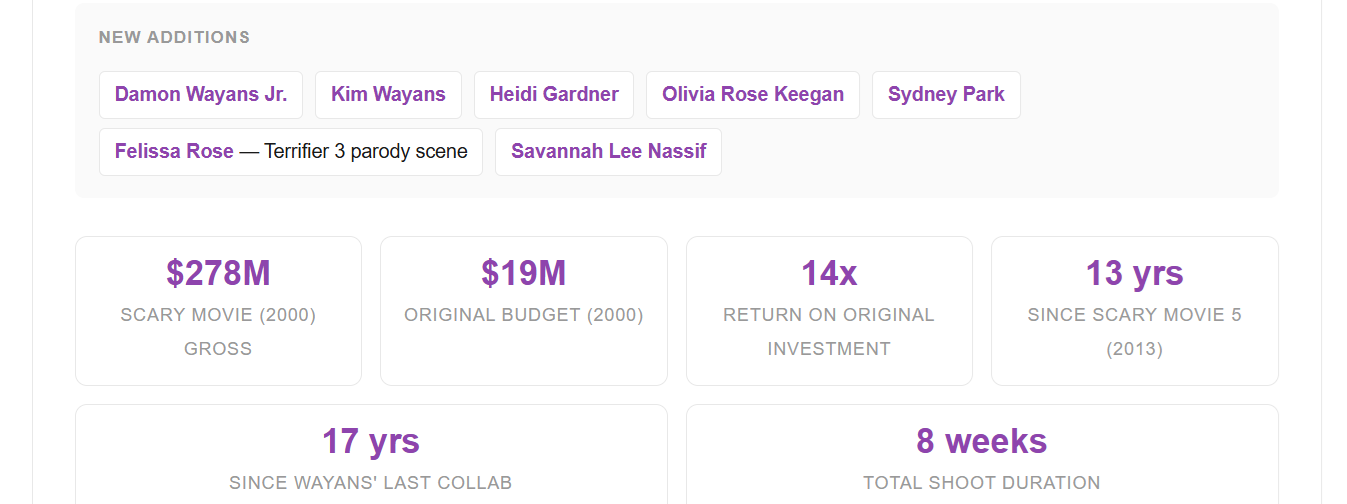Select the Felissa Rose name
Image resolution: width=1347 pixels, height=504 pixels.
click(174, 152)
